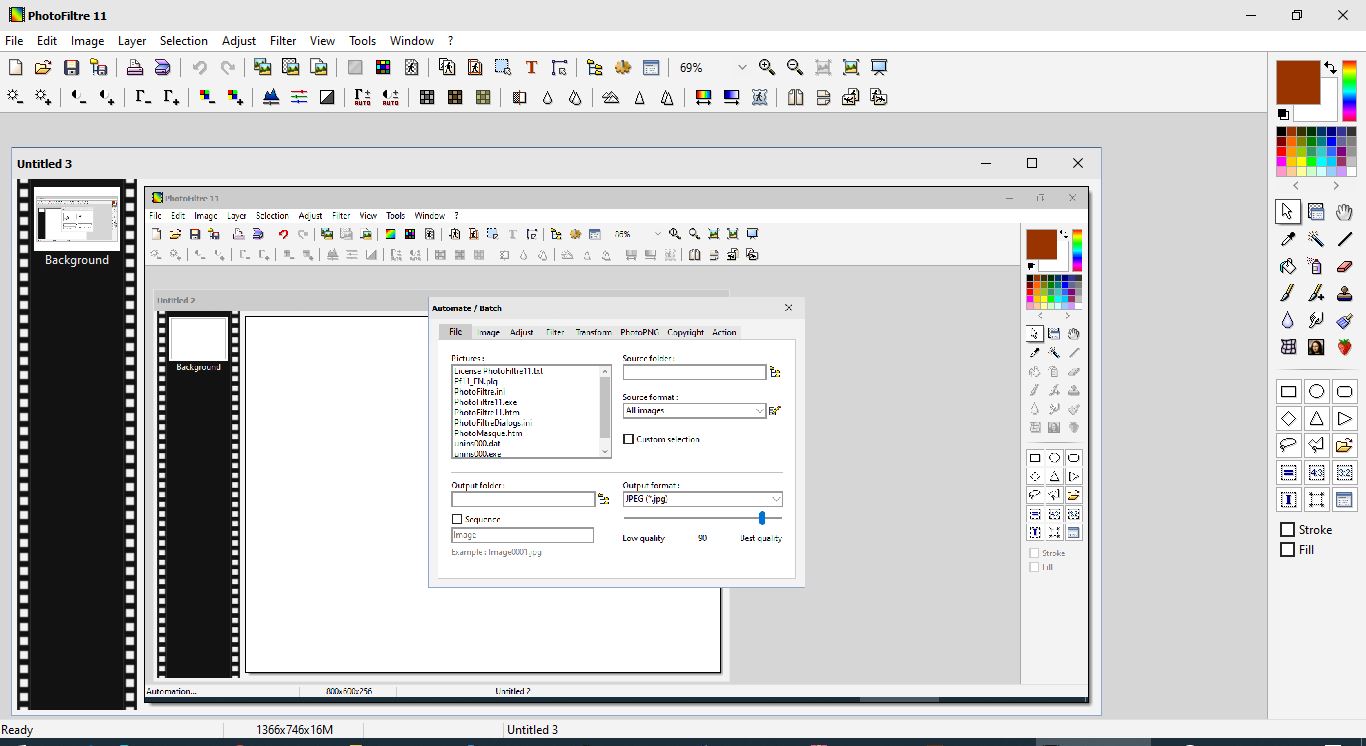Click the Undo arrow icon
The width and height of the screenshot is (1366, 746).
(x=199, y=67)
